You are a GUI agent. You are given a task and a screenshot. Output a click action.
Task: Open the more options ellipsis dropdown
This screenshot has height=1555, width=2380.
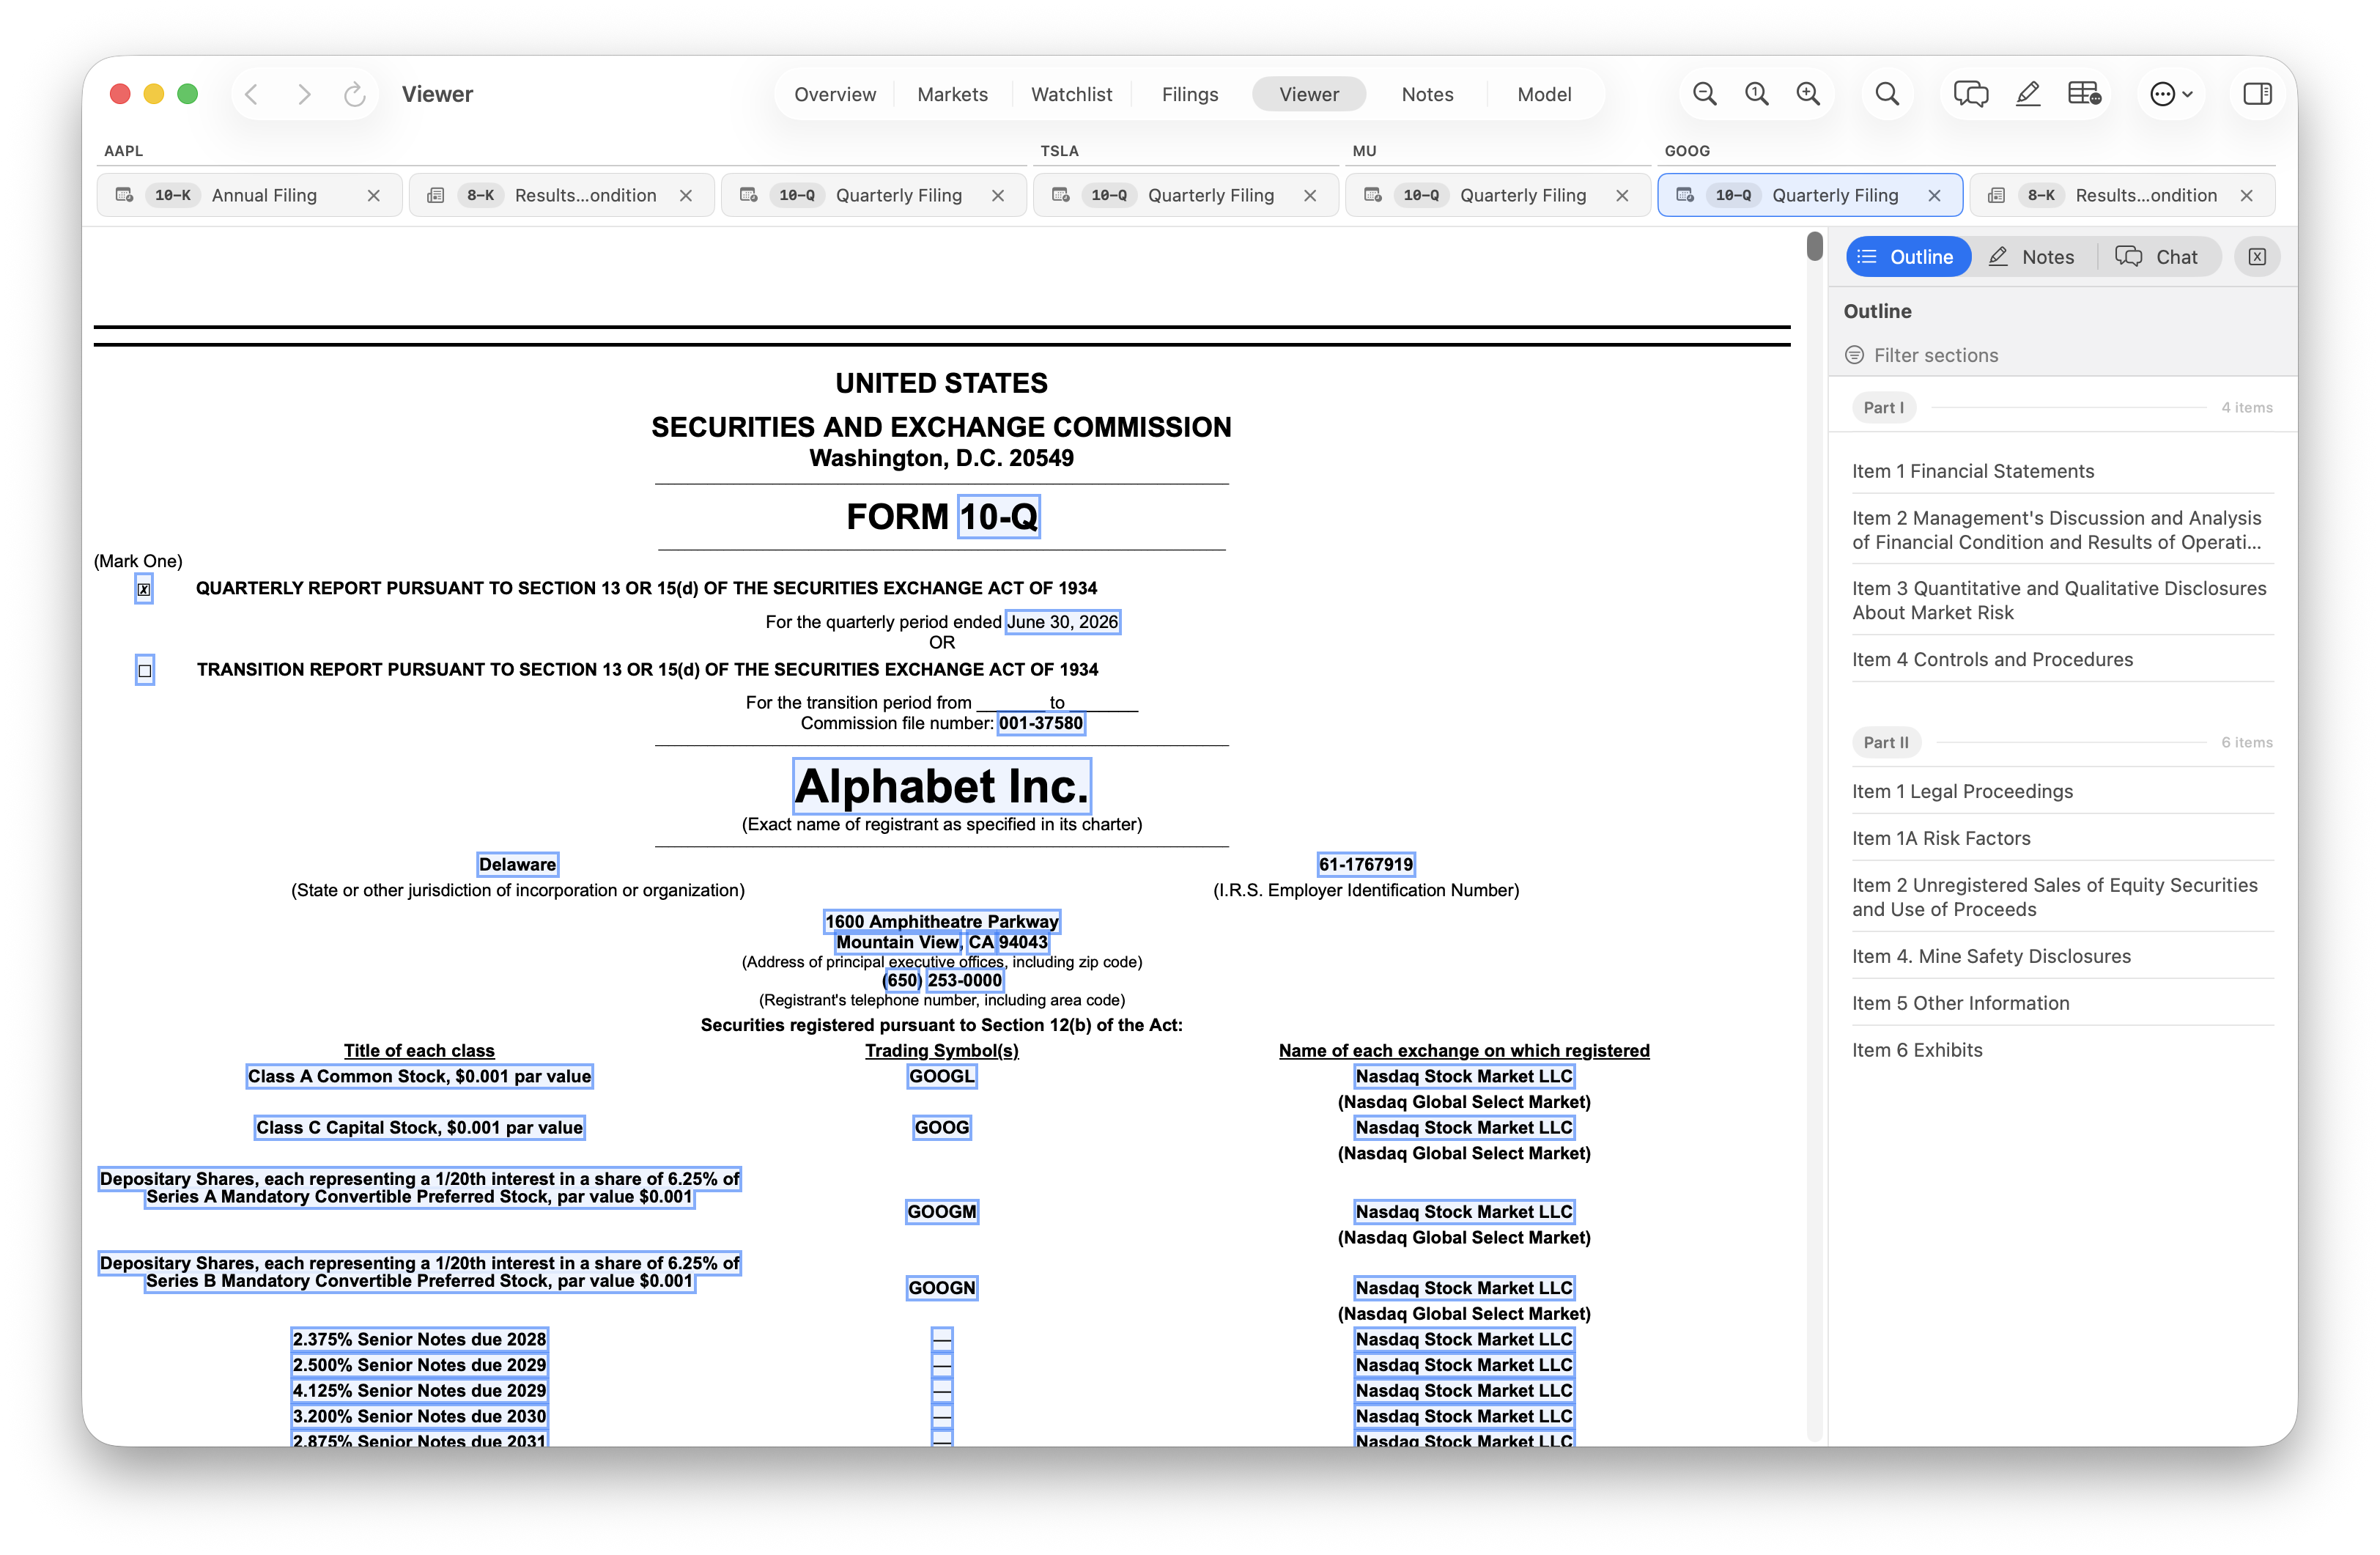2172,94
